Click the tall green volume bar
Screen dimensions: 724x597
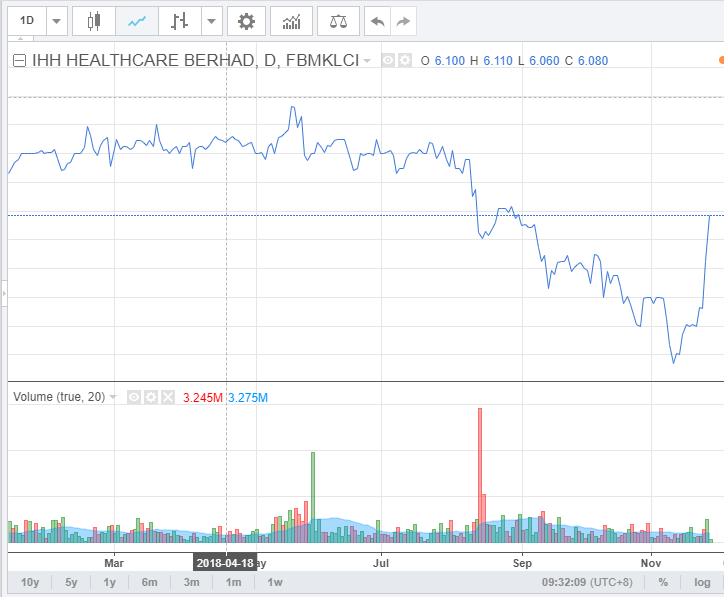point(313,497)
